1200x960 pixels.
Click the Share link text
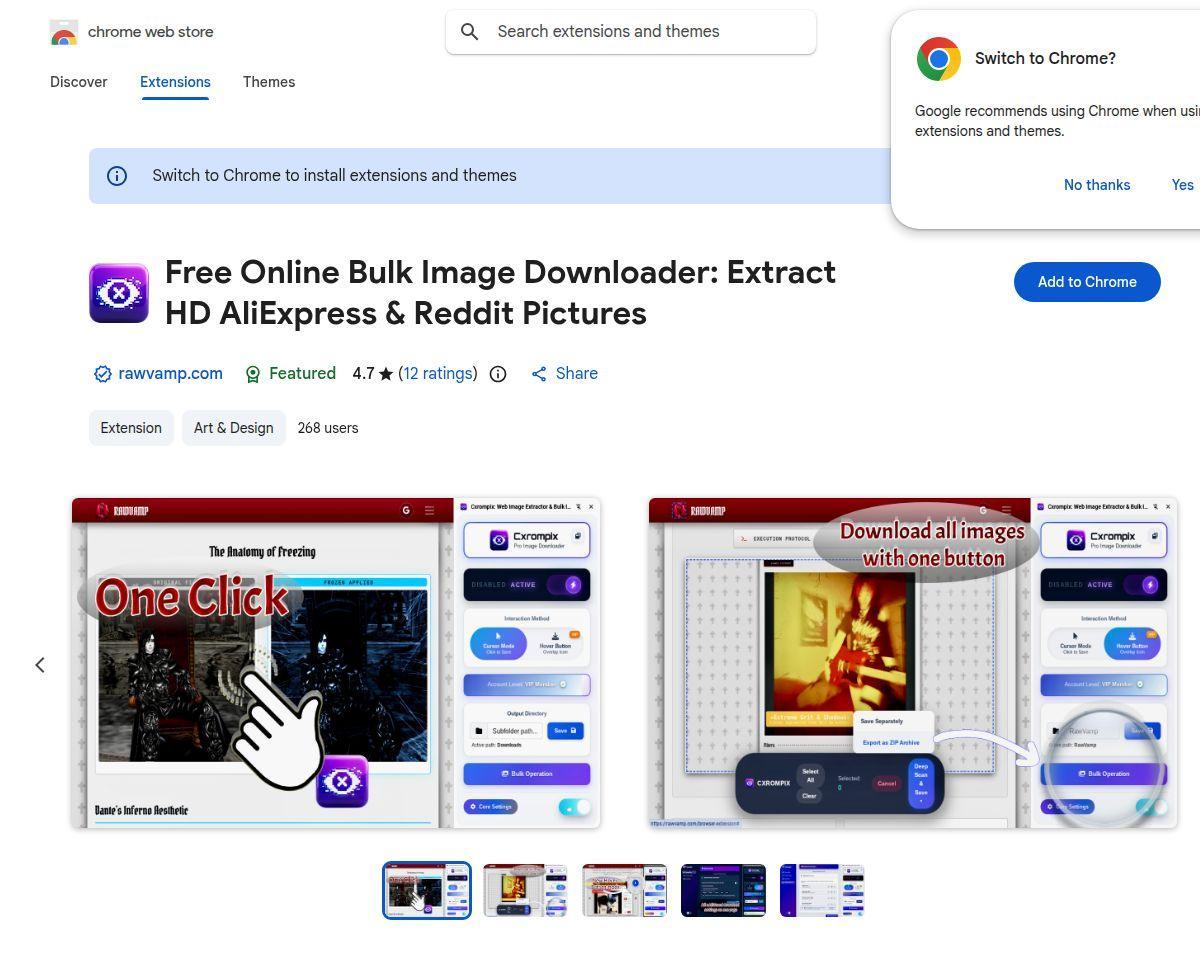[x=577, y=374]
